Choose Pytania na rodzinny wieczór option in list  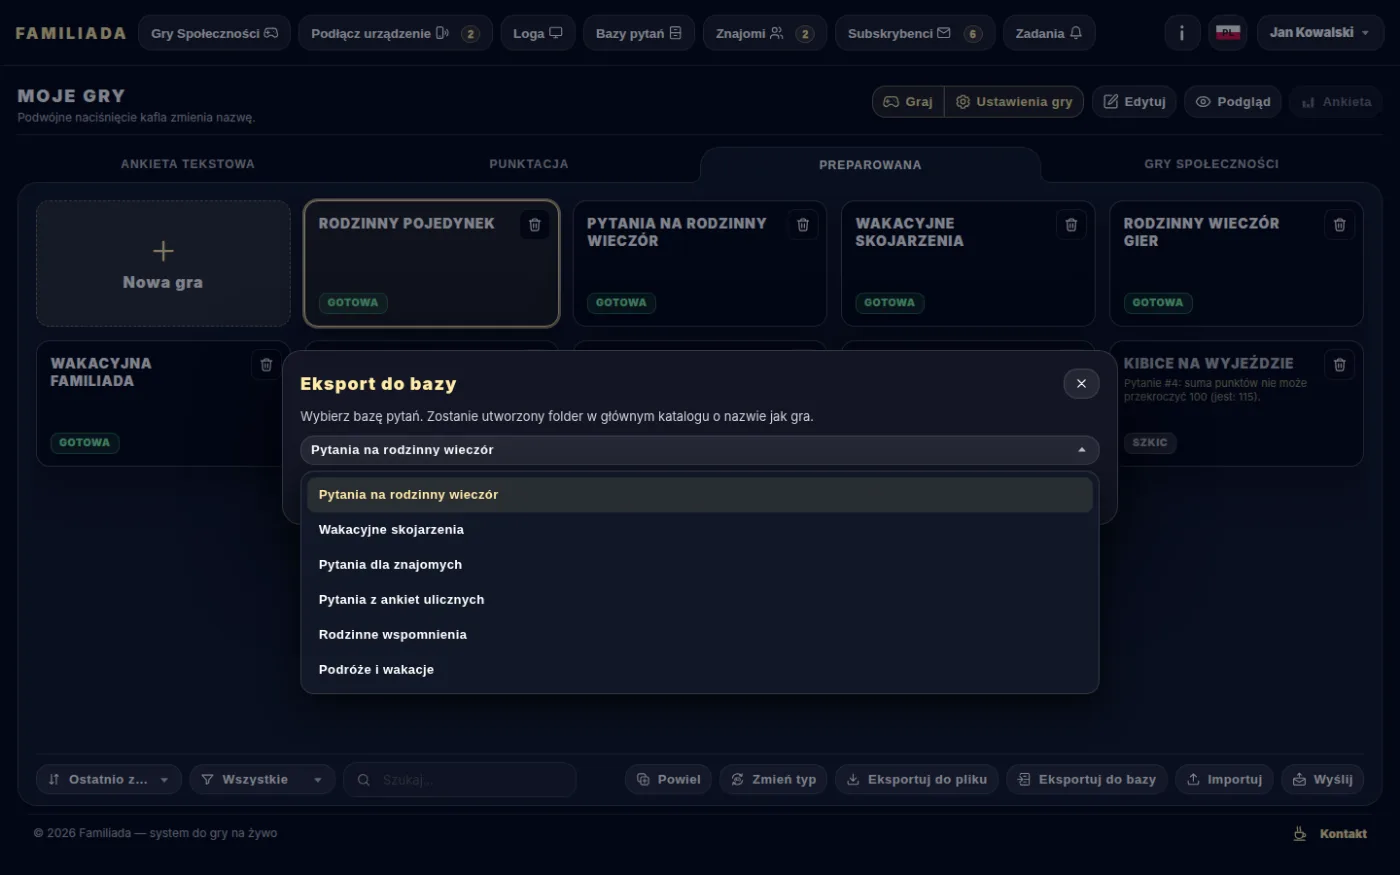(x=699, y=495)
